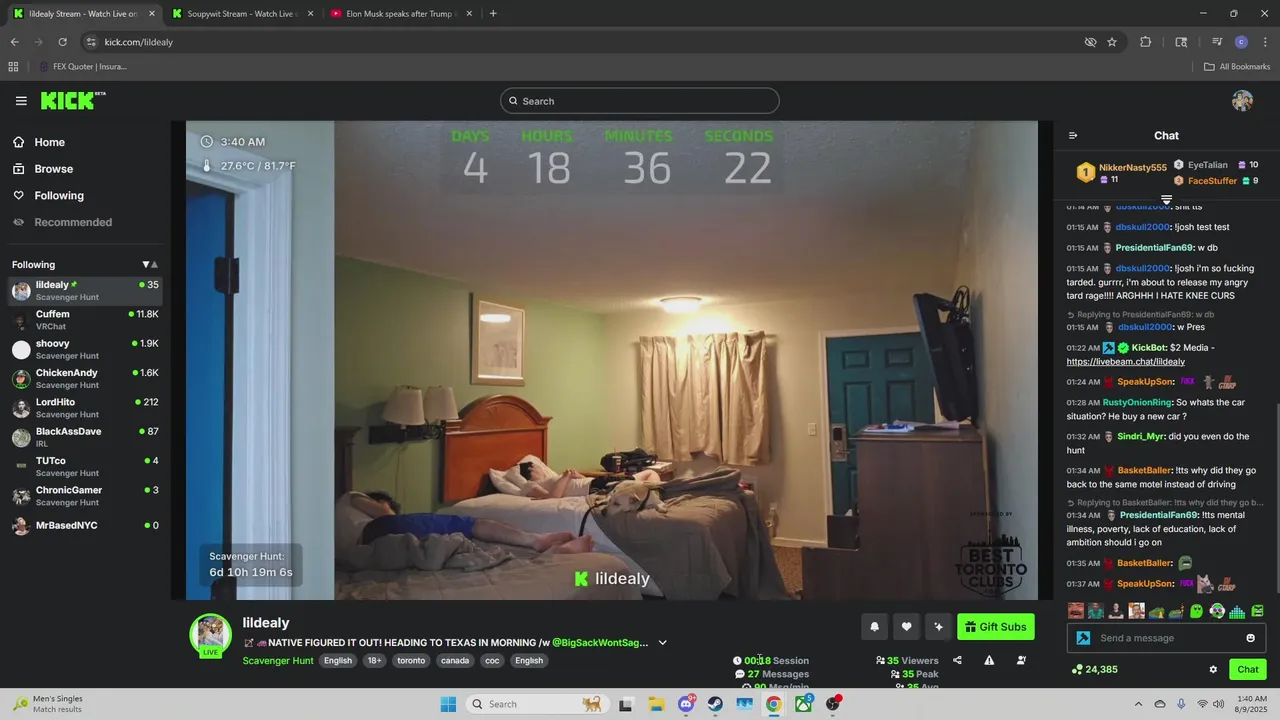This screenshot has width=1280, height=720.
Task: Toggle Following list sort arrows
Action: tap(150, 265)
